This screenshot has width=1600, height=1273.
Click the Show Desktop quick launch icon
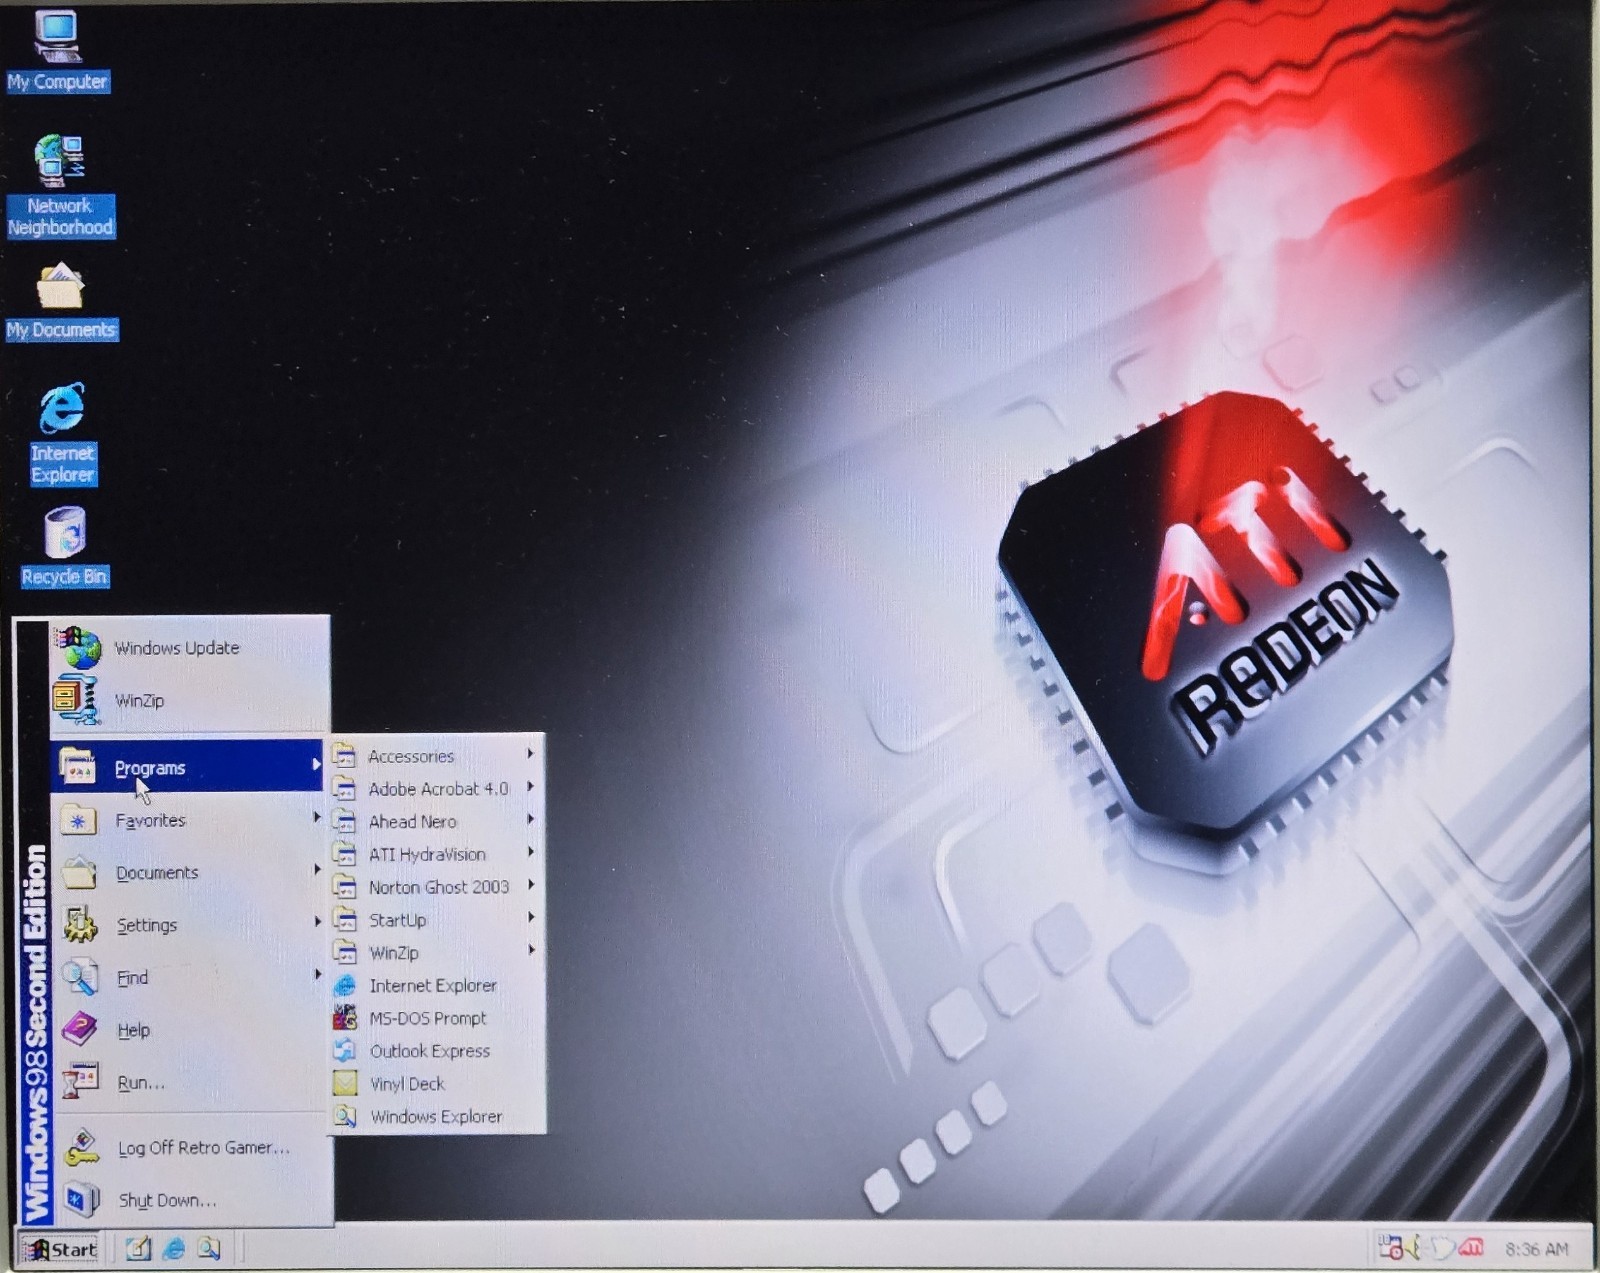pyautogui.click(x=138, y=1248)
